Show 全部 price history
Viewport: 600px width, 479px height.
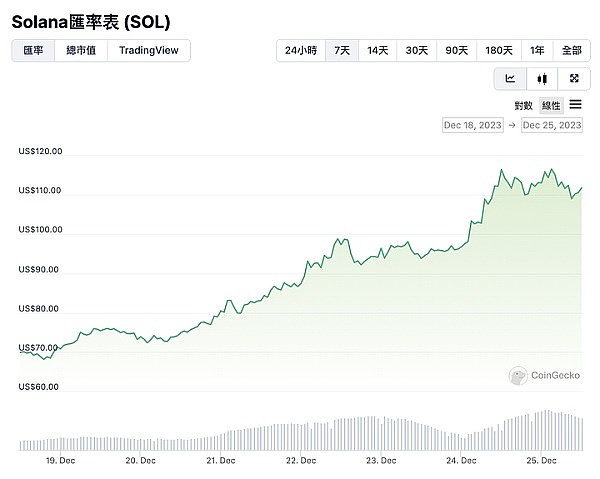[571, 50]
